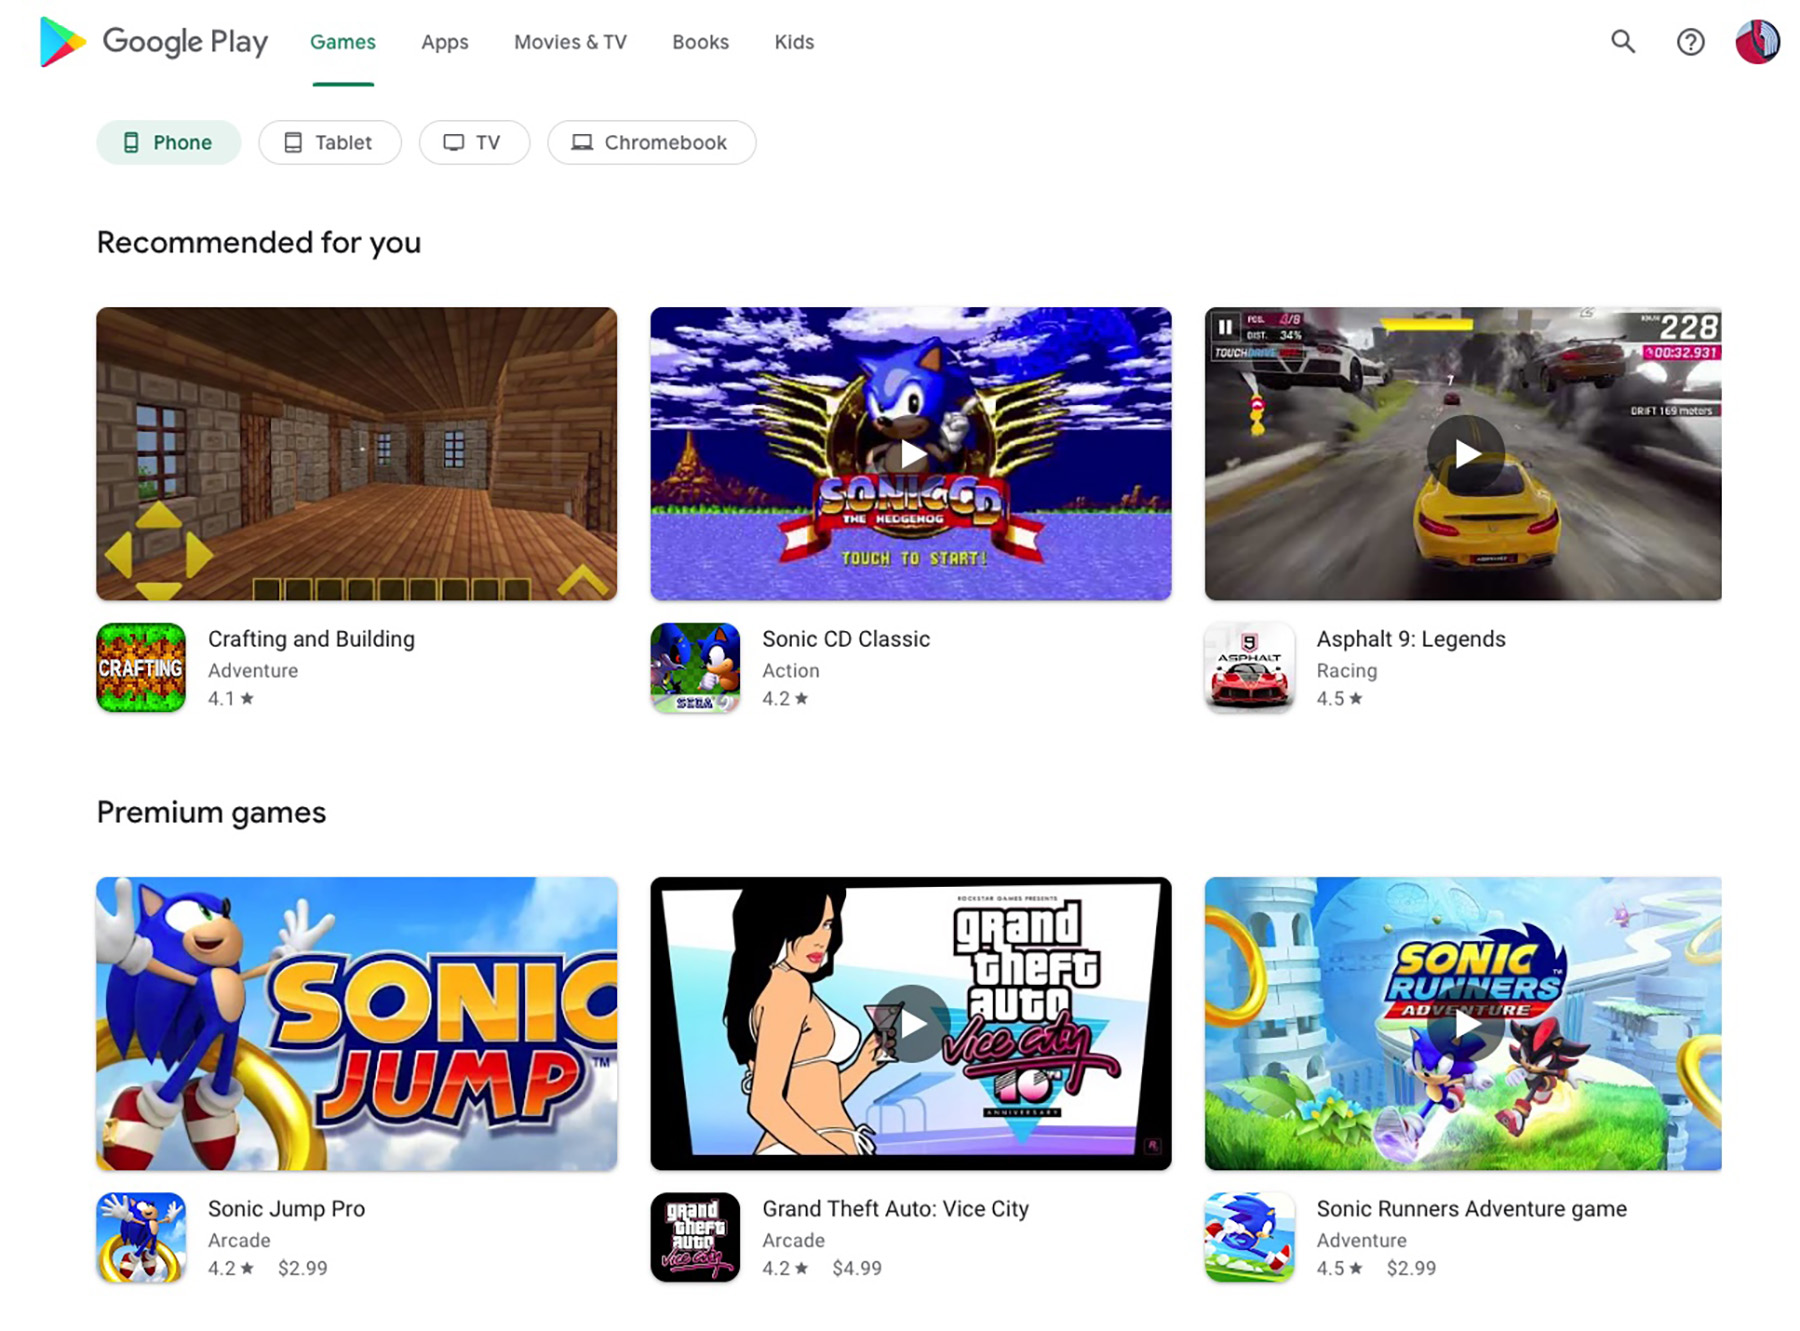Click the Sonic CD Classic app icon
The image size is (1800, 1331).
[x=695, y=667]
